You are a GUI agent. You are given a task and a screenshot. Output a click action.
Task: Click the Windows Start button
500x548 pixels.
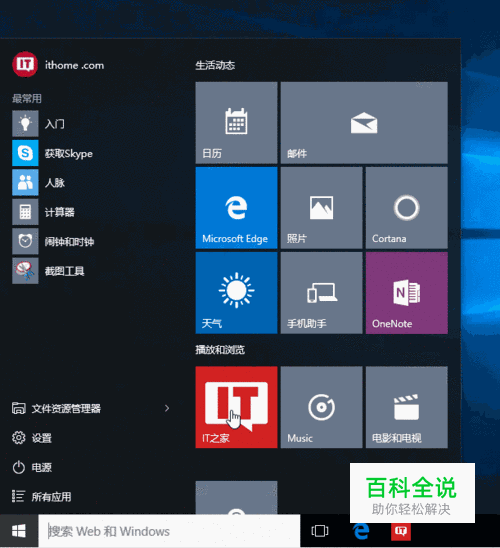(x=19, y=531)
